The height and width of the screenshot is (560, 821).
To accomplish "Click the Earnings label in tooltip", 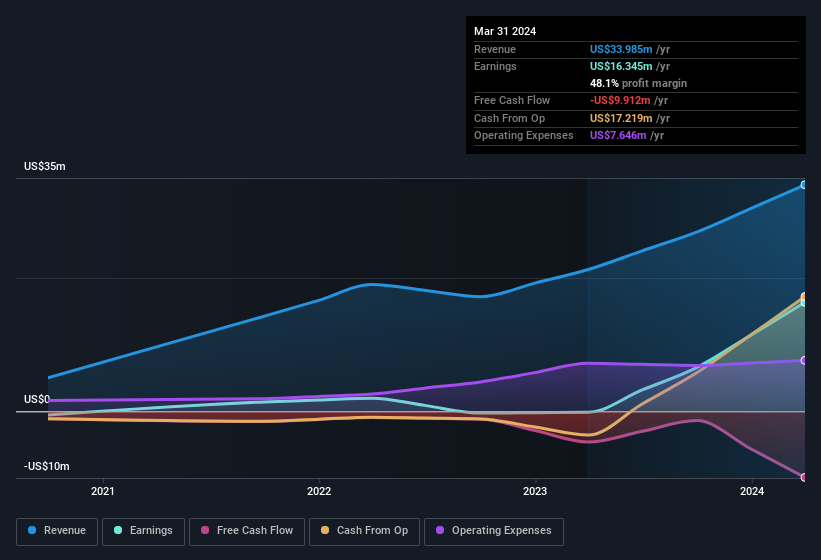I will click(x=495, y=66).
